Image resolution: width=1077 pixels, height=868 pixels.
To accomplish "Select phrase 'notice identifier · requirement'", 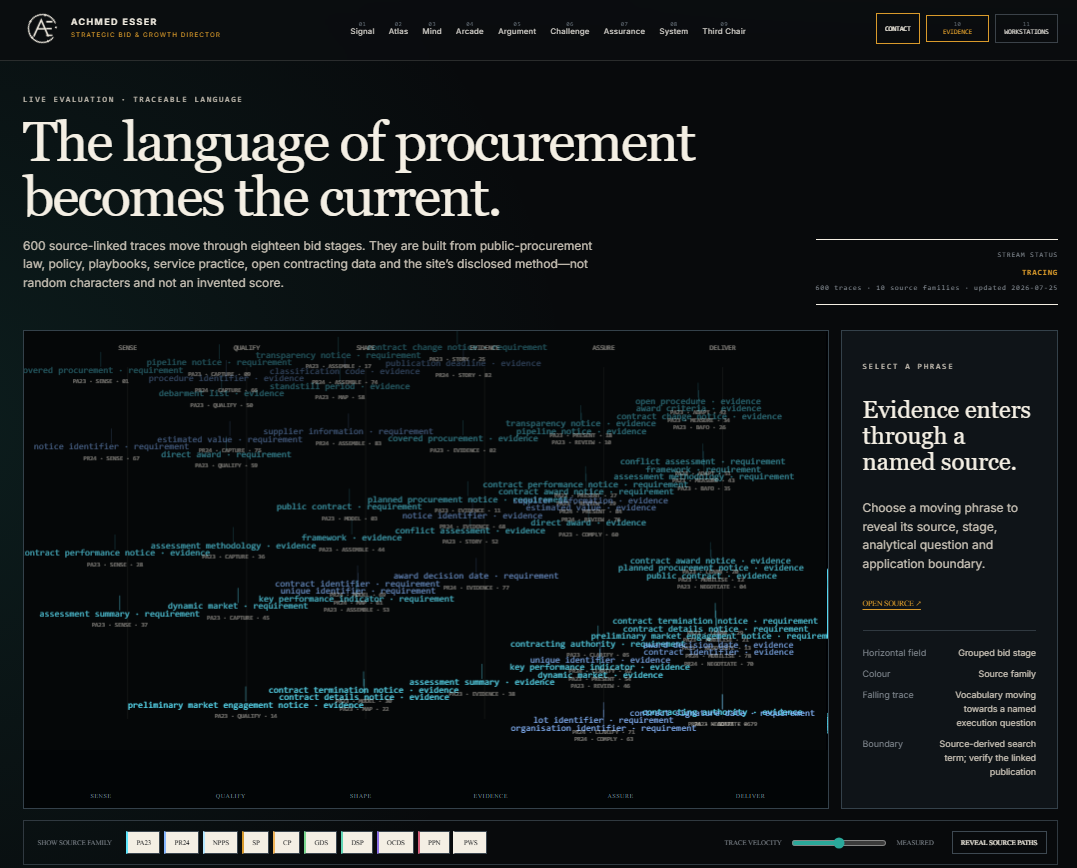I will click(x=111, y=446).
